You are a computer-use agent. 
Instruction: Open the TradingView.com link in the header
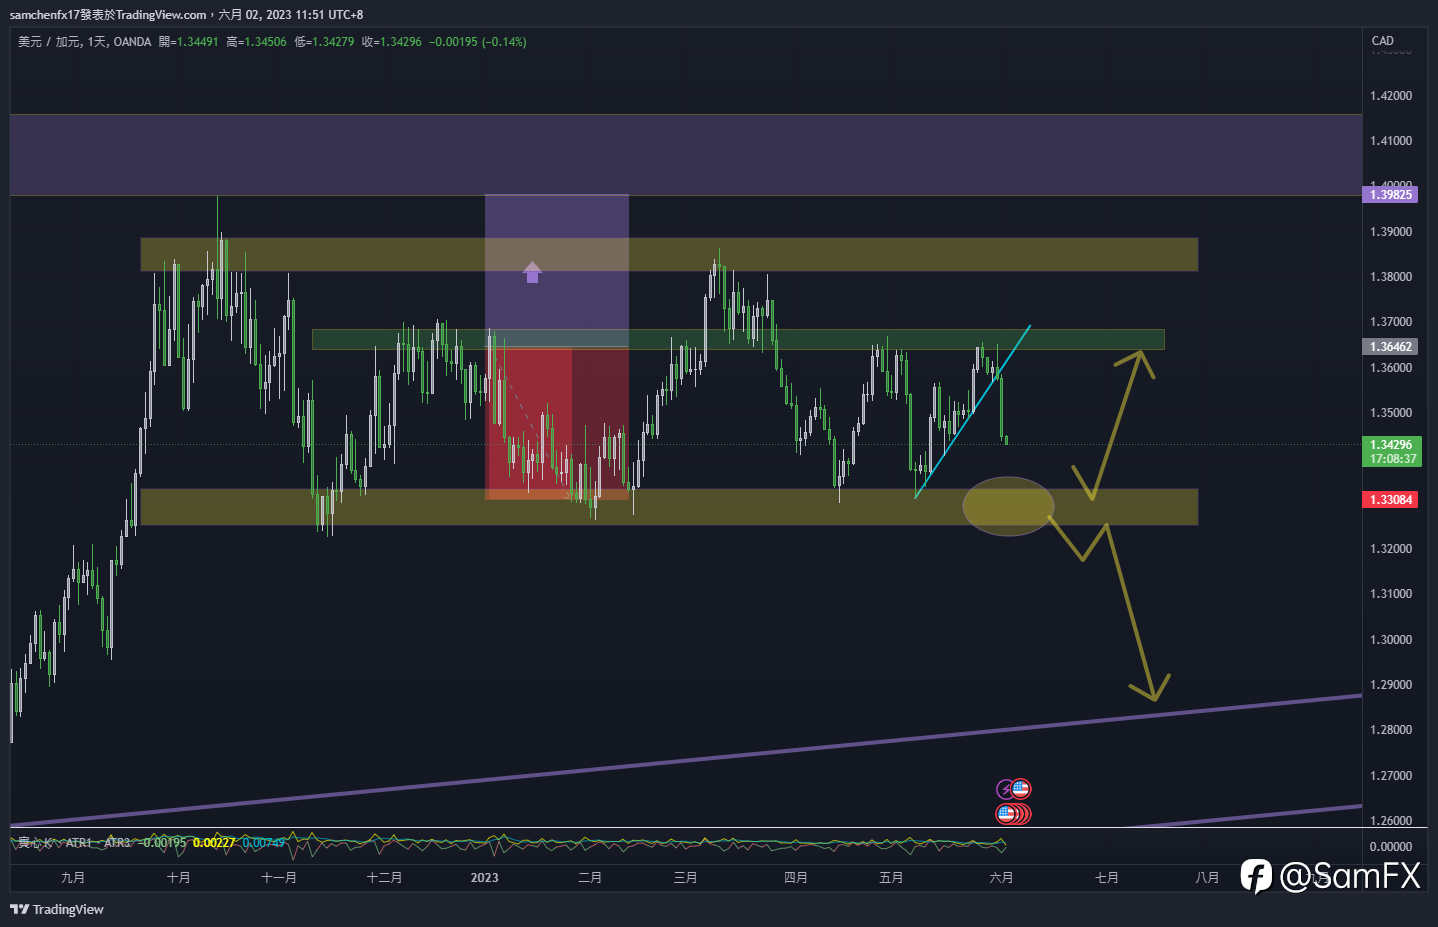(161, 15)
